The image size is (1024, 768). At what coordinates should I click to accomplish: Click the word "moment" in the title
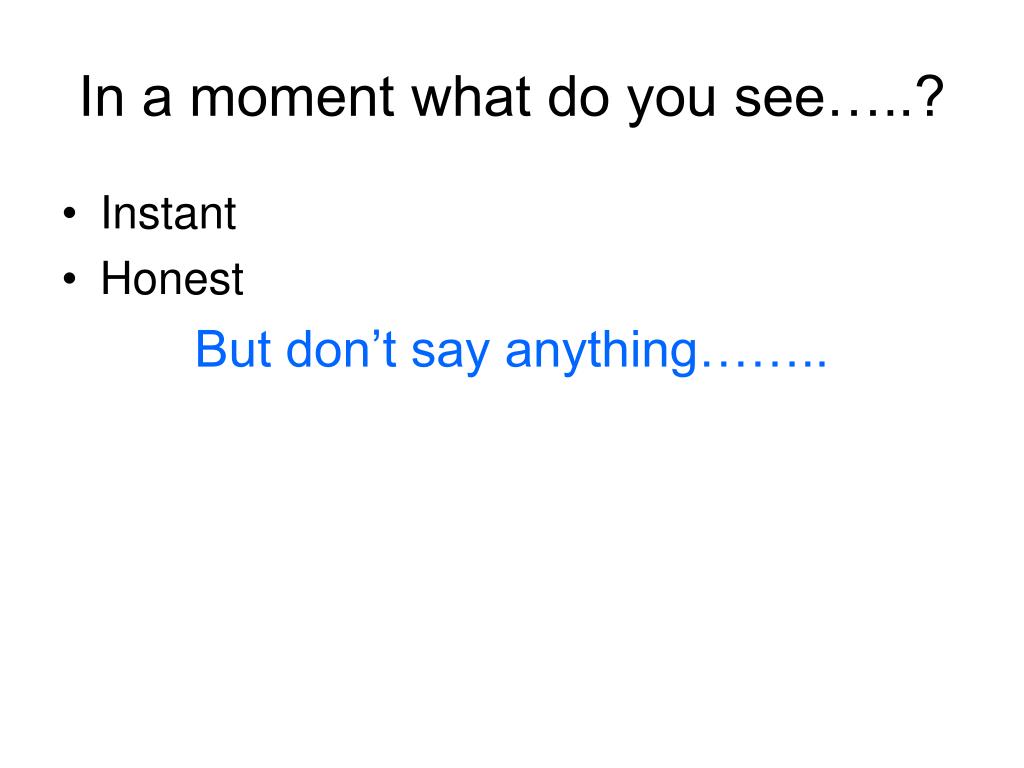292,98
